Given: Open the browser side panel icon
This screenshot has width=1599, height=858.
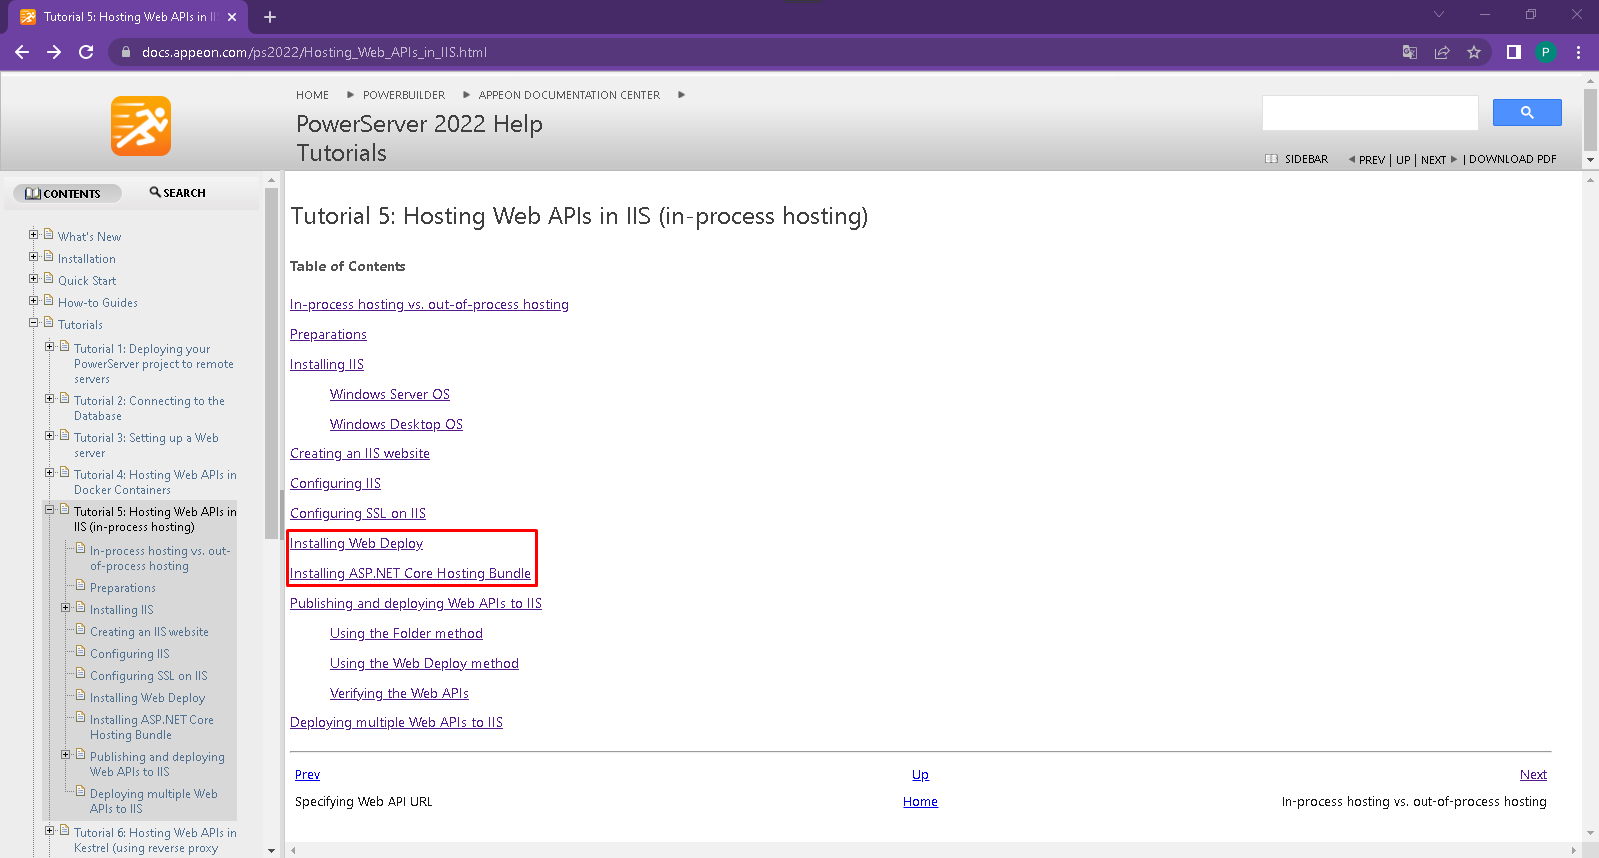Looking at the screenshot, I should pos(1513,52).
